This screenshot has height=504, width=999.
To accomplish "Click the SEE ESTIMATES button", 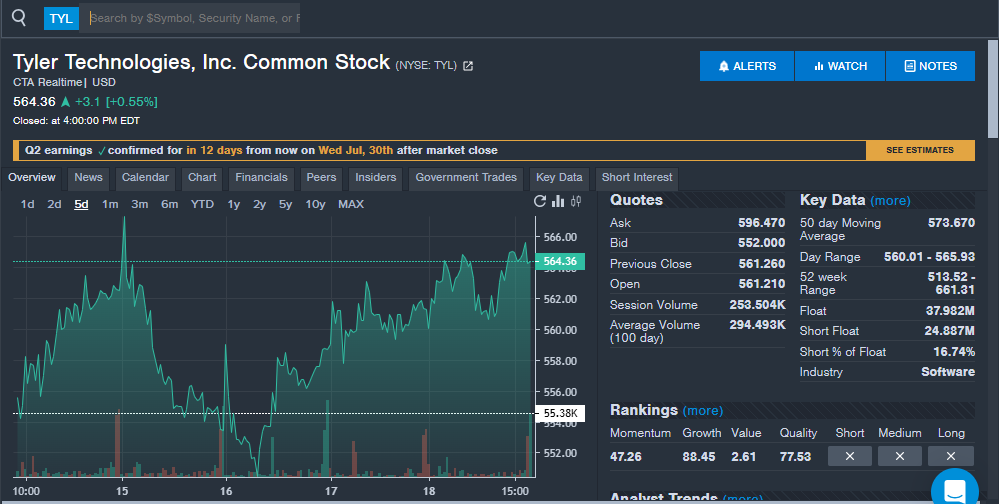I will click(x=920, y=150).
